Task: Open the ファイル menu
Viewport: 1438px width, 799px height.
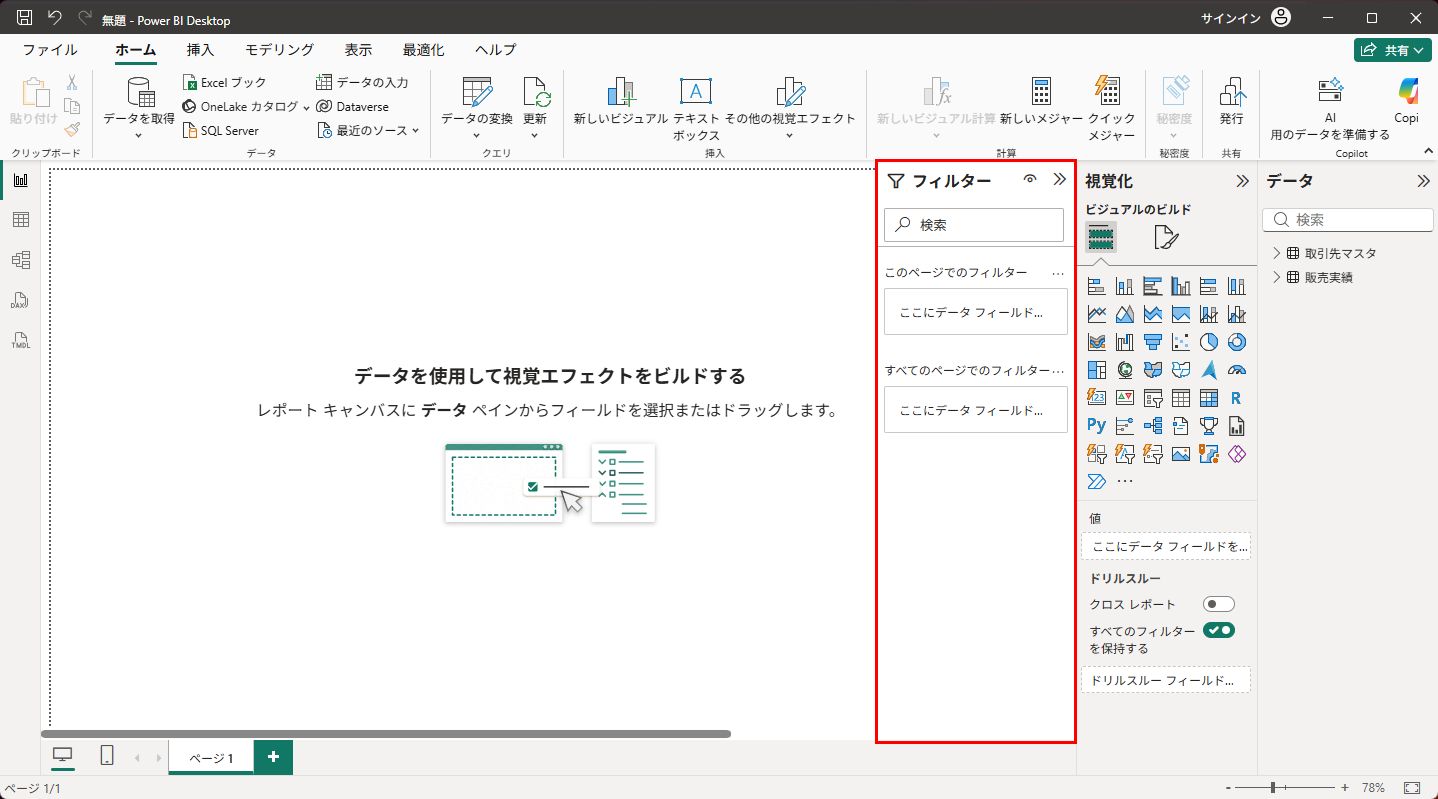Action: [x=50, y=50]
